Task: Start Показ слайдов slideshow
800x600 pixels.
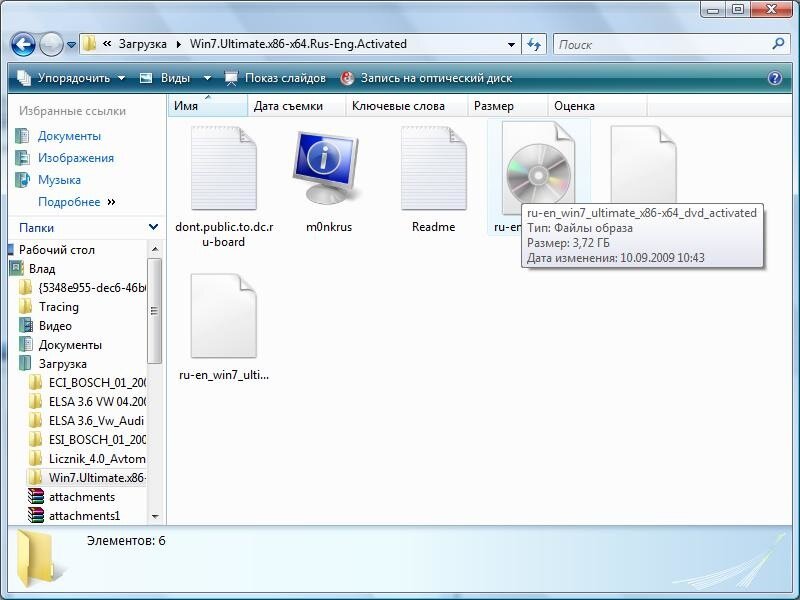Action: pyautogui.click(x=276, y=78)
